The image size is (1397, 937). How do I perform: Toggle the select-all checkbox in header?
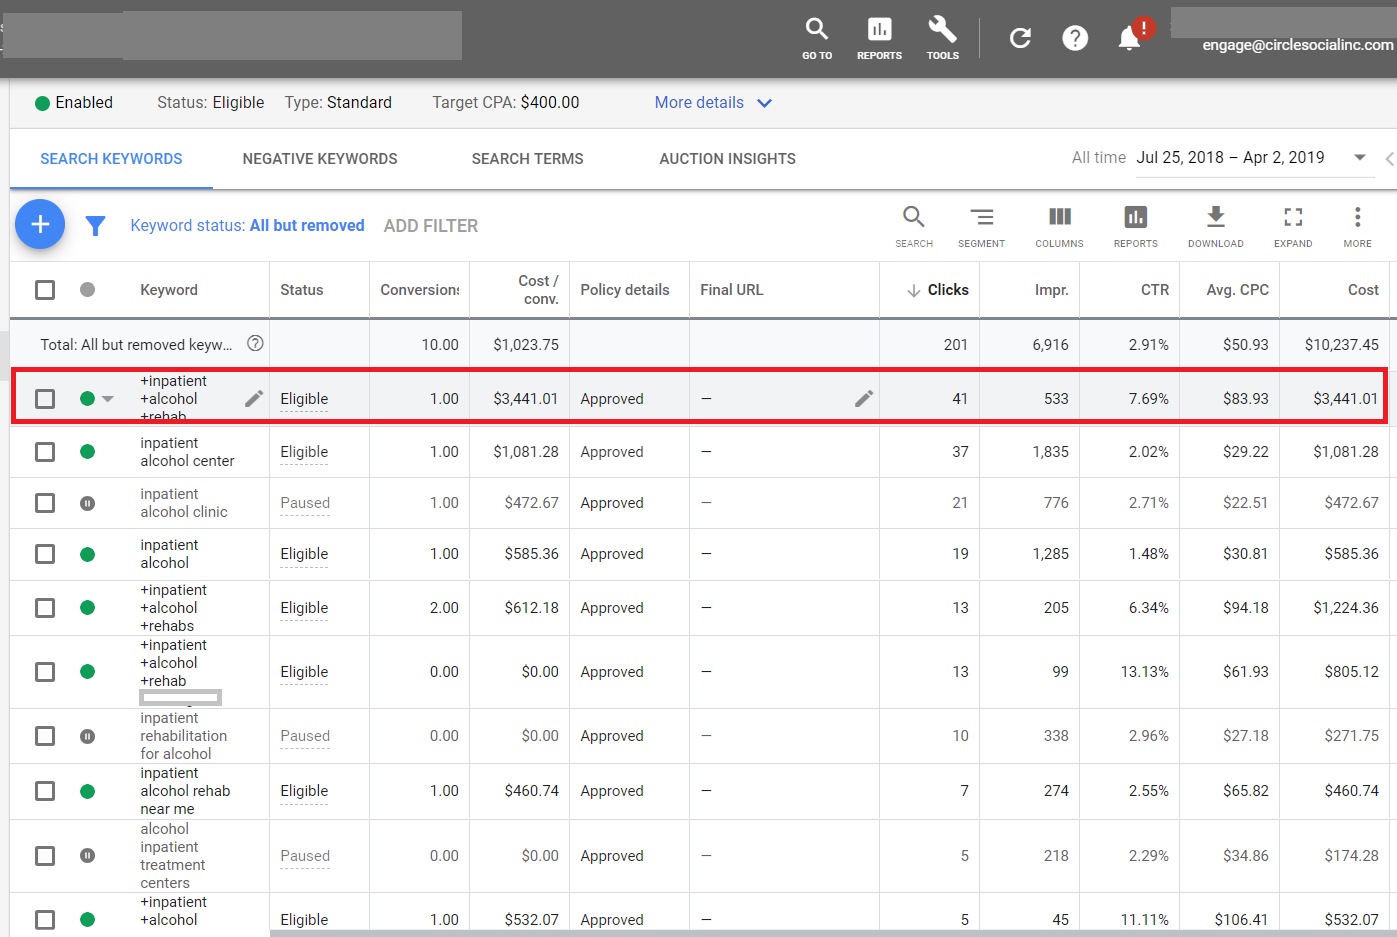45,290
